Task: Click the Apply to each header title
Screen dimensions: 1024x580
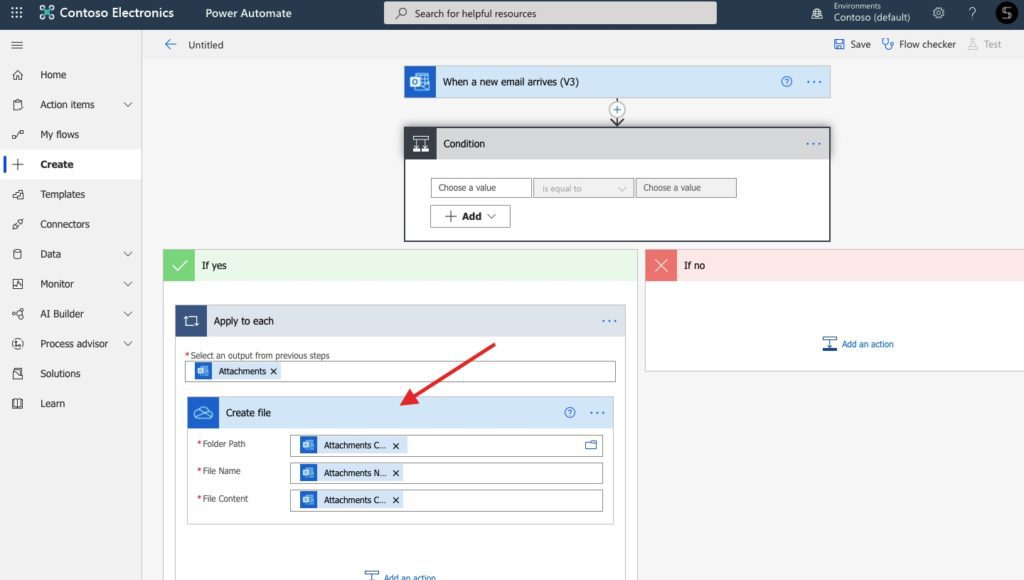Action: pos(244,321)
